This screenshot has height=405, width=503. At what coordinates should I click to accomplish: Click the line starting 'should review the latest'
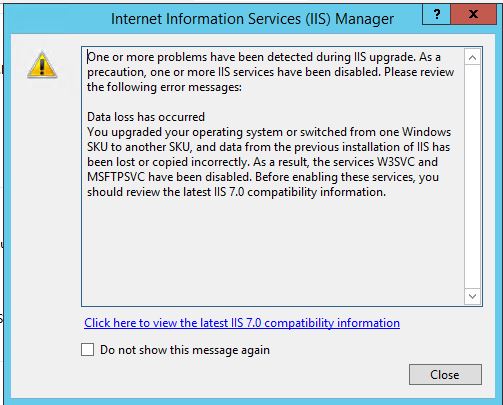236,192
